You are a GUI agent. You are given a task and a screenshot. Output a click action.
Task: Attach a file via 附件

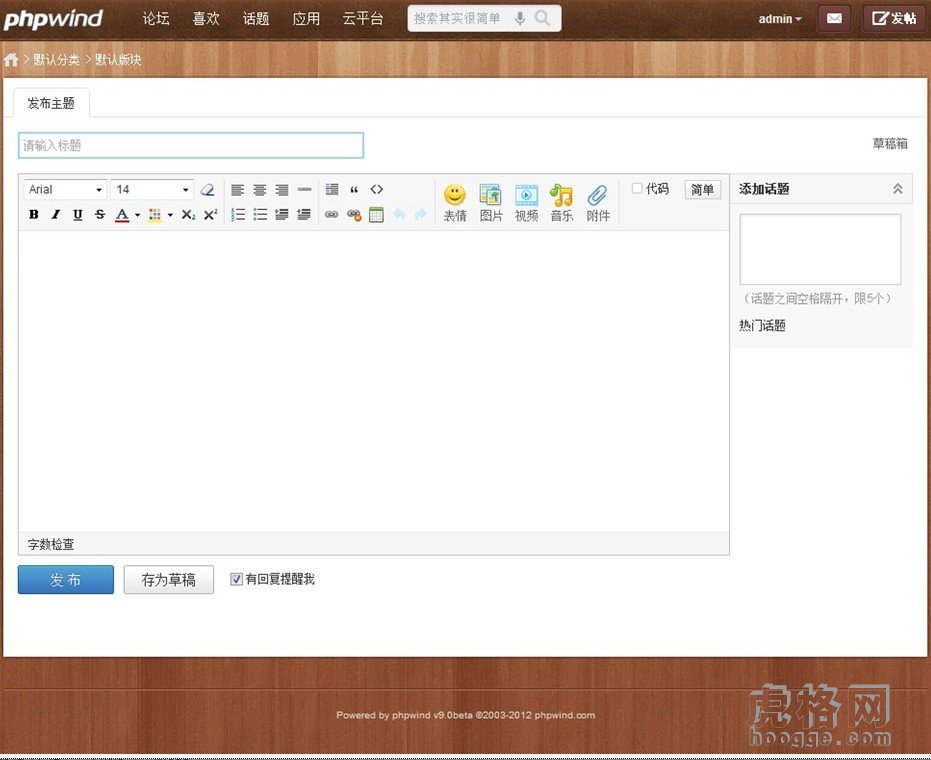pos(598,202)
